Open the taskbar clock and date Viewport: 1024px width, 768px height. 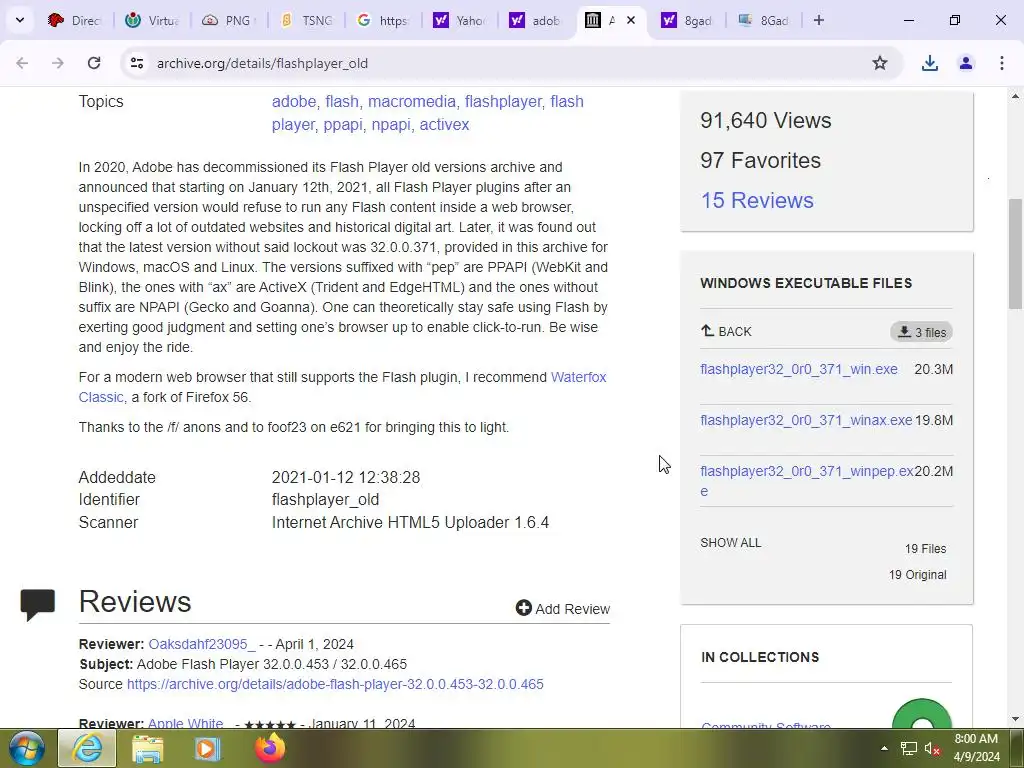[977, 748]
